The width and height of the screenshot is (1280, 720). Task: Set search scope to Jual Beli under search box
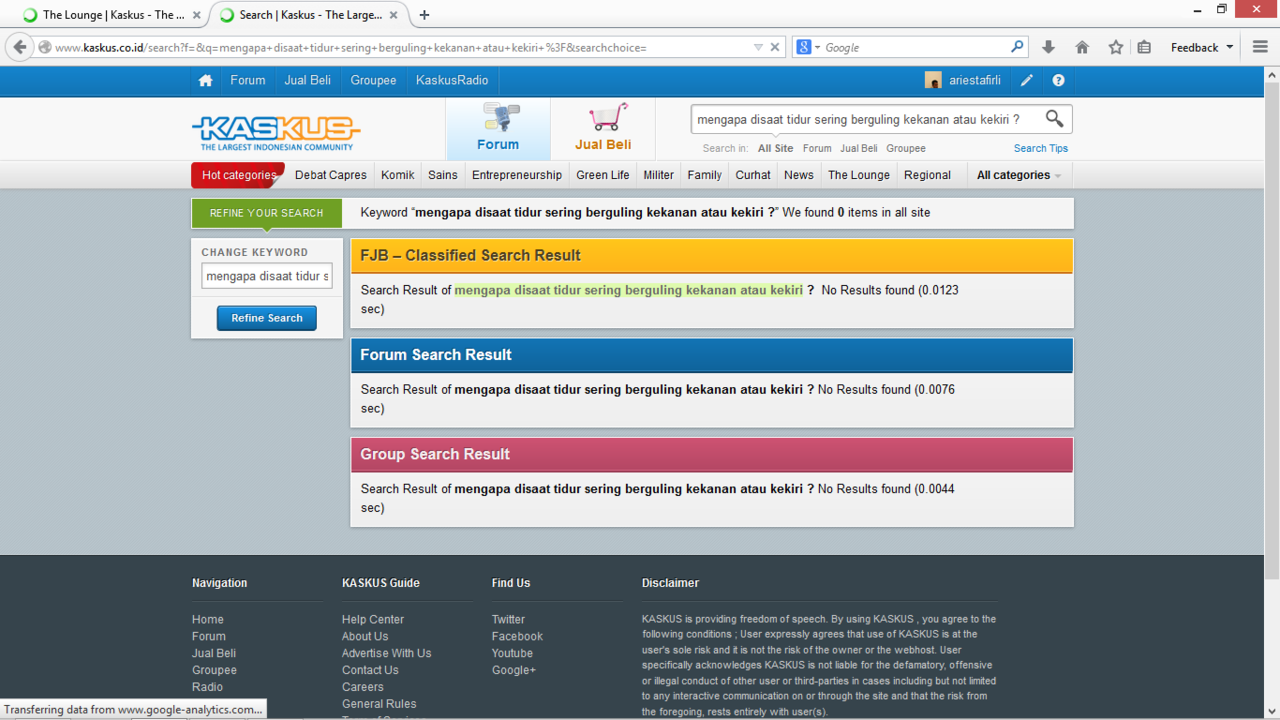(859, 148)
